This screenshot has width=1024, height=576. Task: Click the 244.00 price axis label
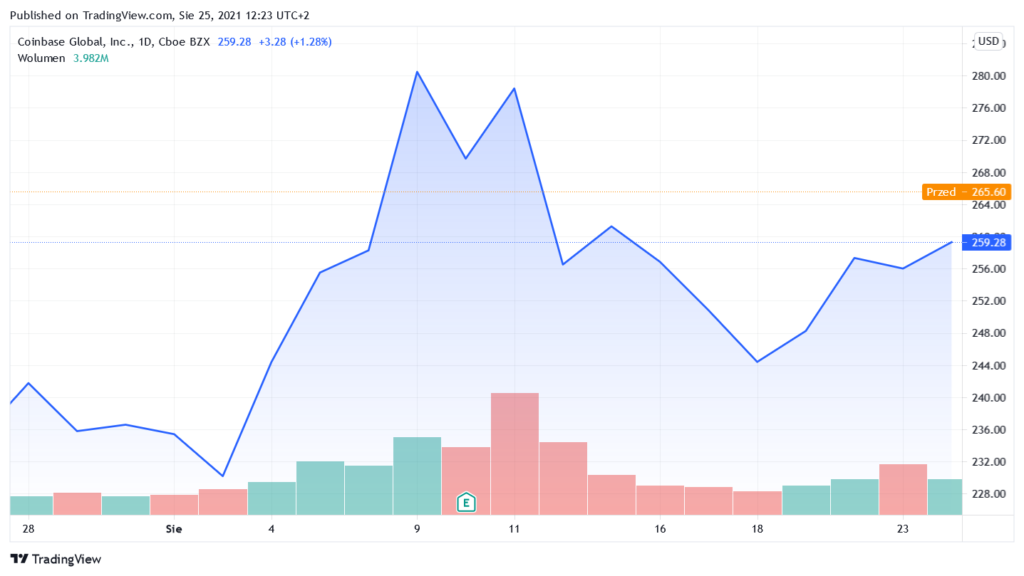pyautogui.click(x=989, y=366)
